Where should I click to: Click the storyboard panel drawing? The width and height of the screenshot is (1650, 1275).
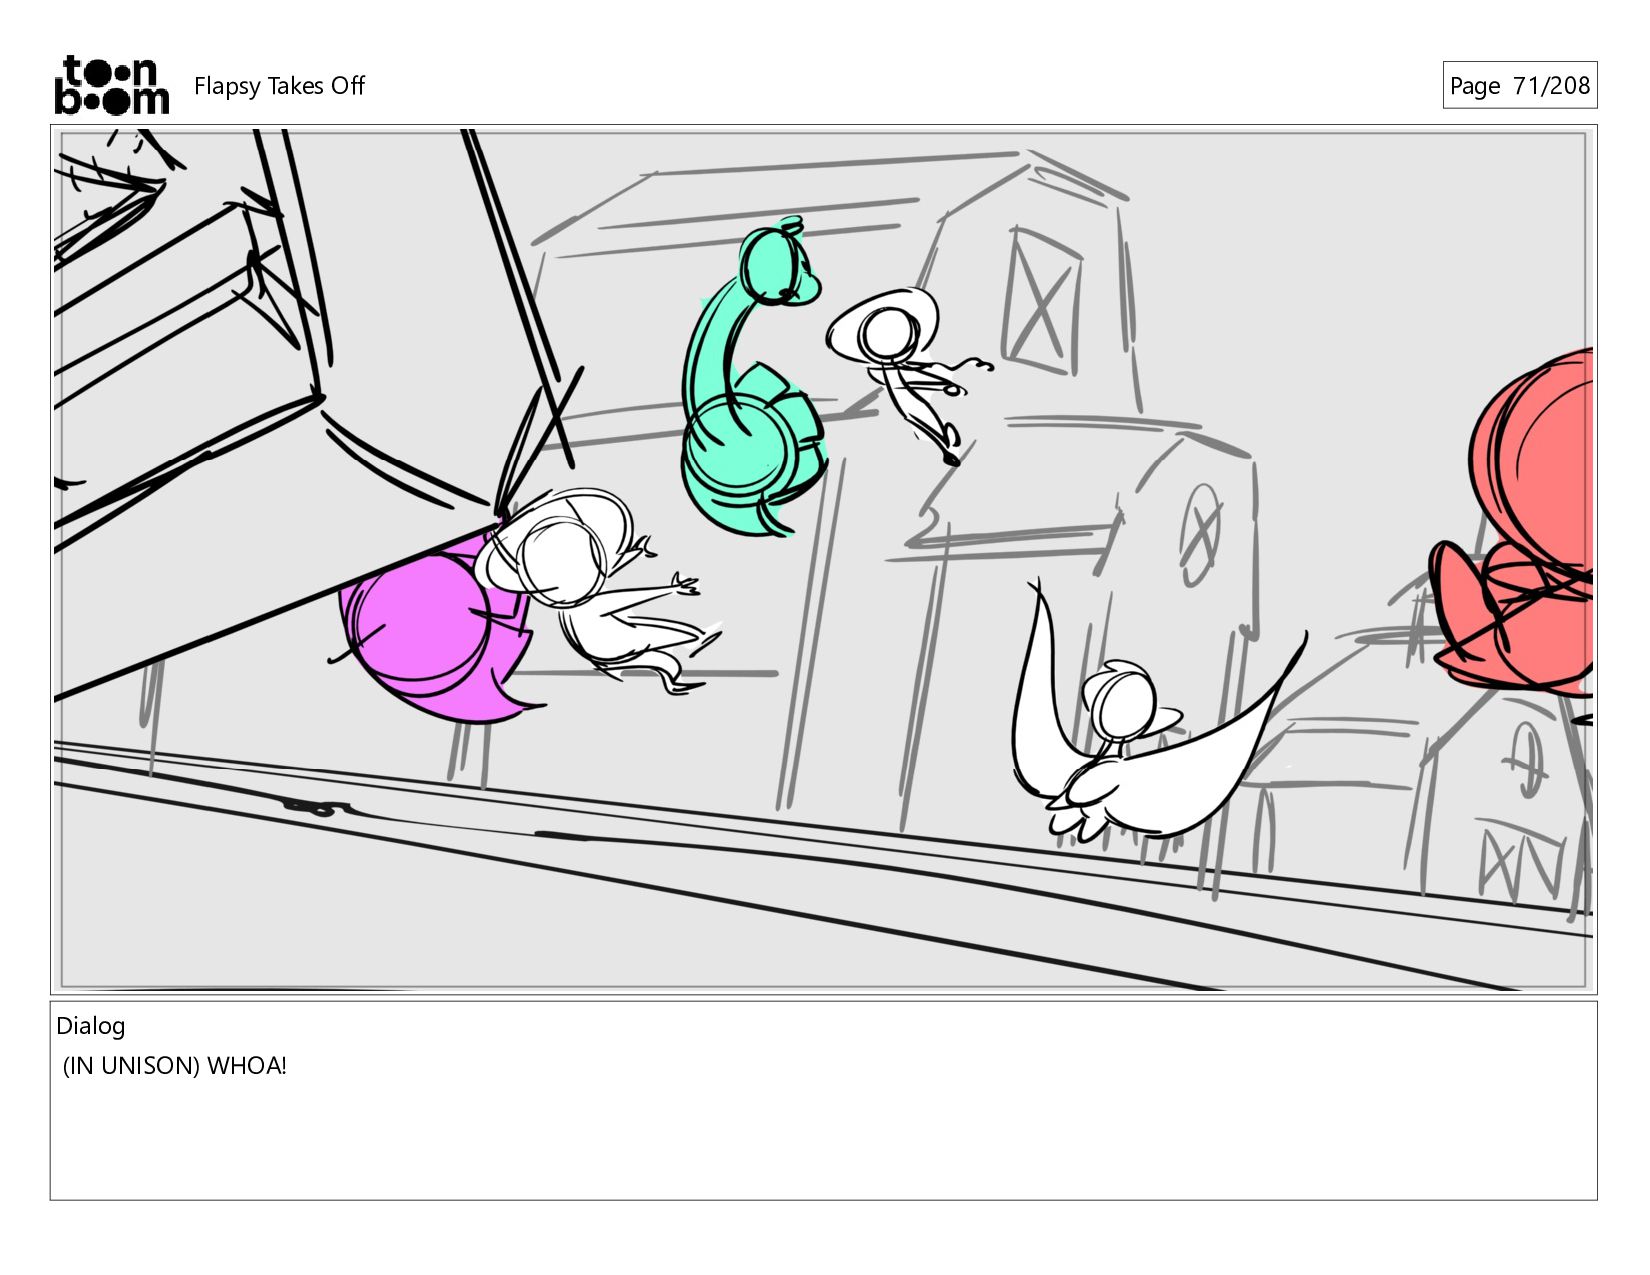click(x=823, y=559)
